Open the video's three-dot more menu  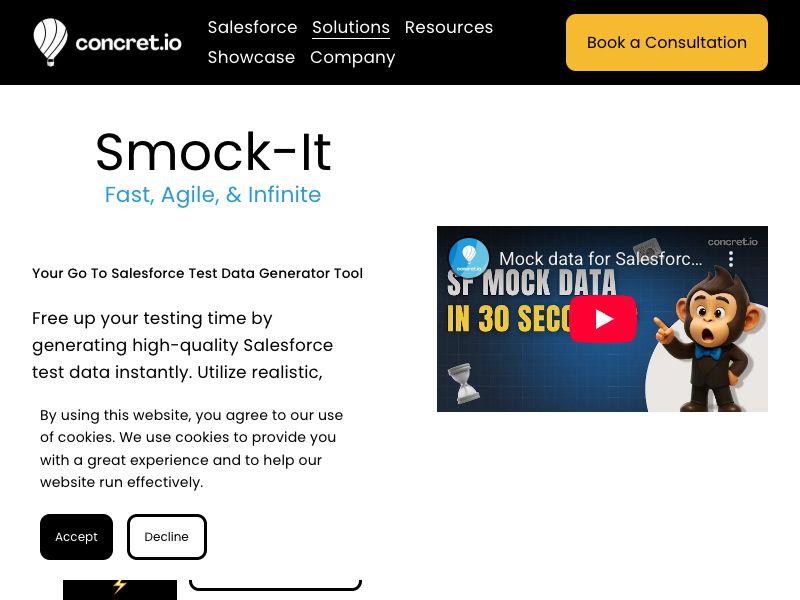tap(730, 258)
